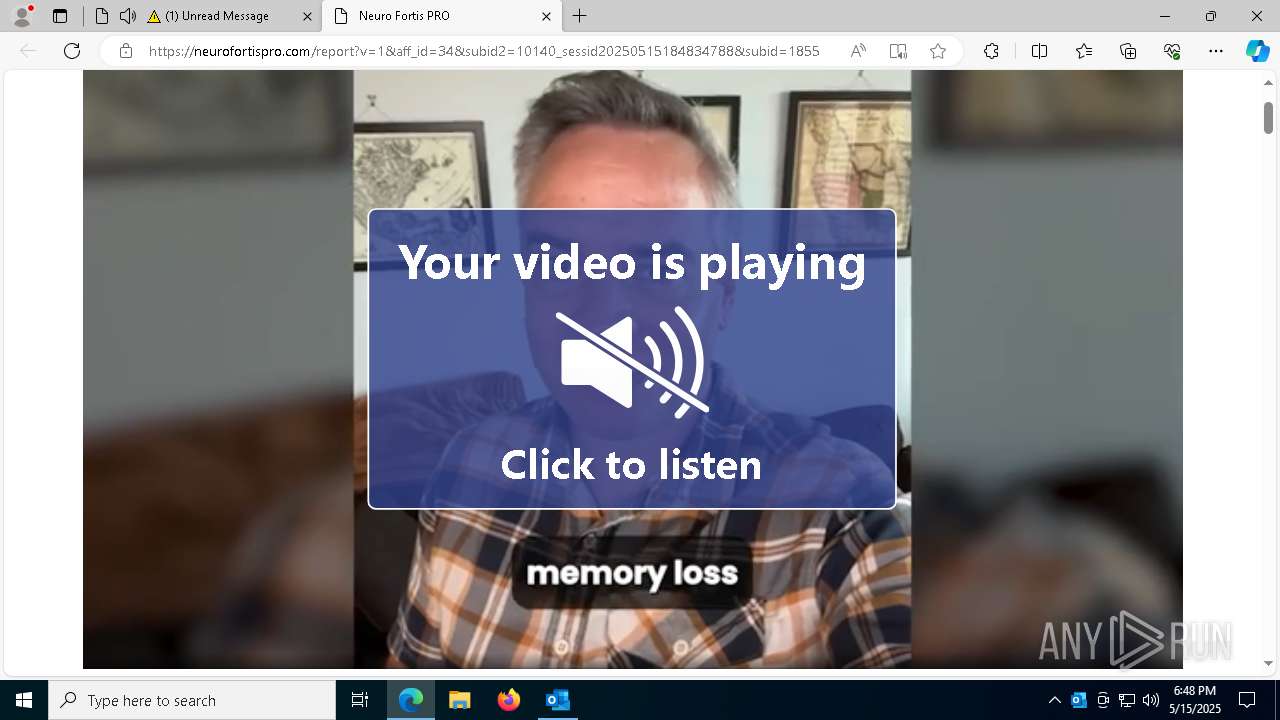Open Outlook from taskbar

tap(557, 700)
